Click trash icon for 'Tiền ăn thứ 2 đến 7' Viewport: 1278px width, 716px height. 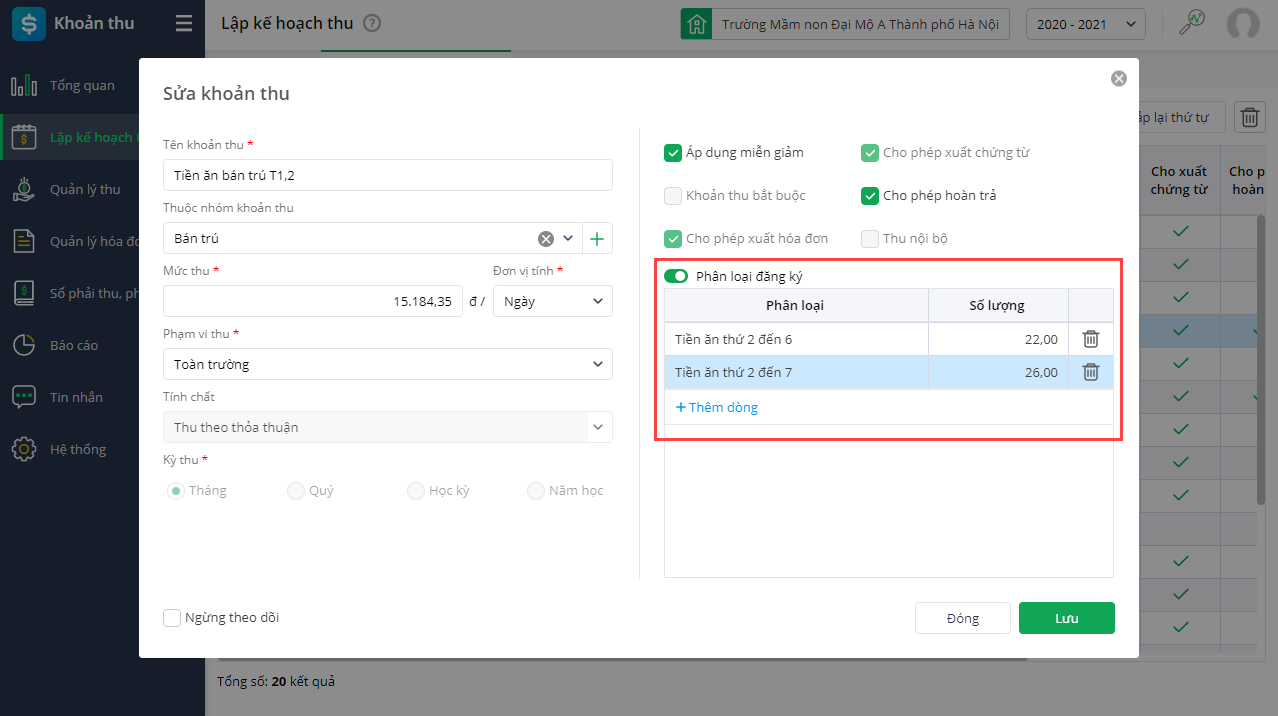(1091, 373)
